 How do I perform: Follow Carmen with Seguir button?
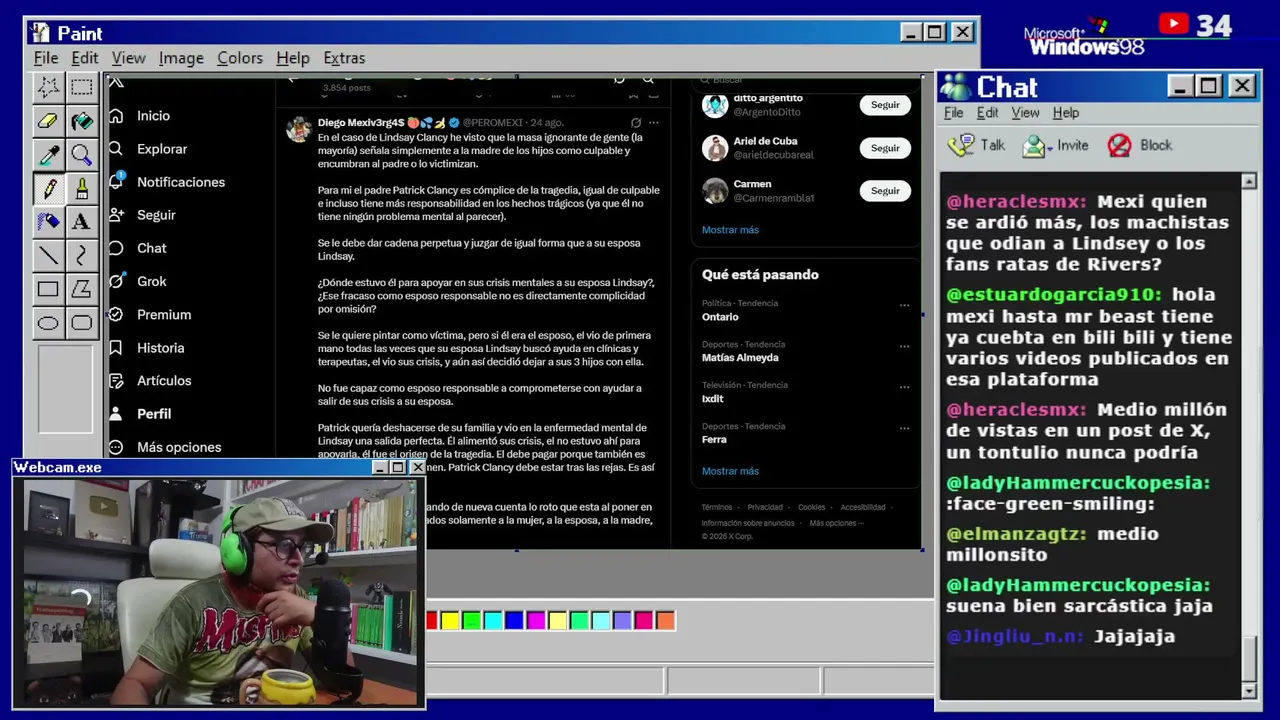click(x=885, y=191)
